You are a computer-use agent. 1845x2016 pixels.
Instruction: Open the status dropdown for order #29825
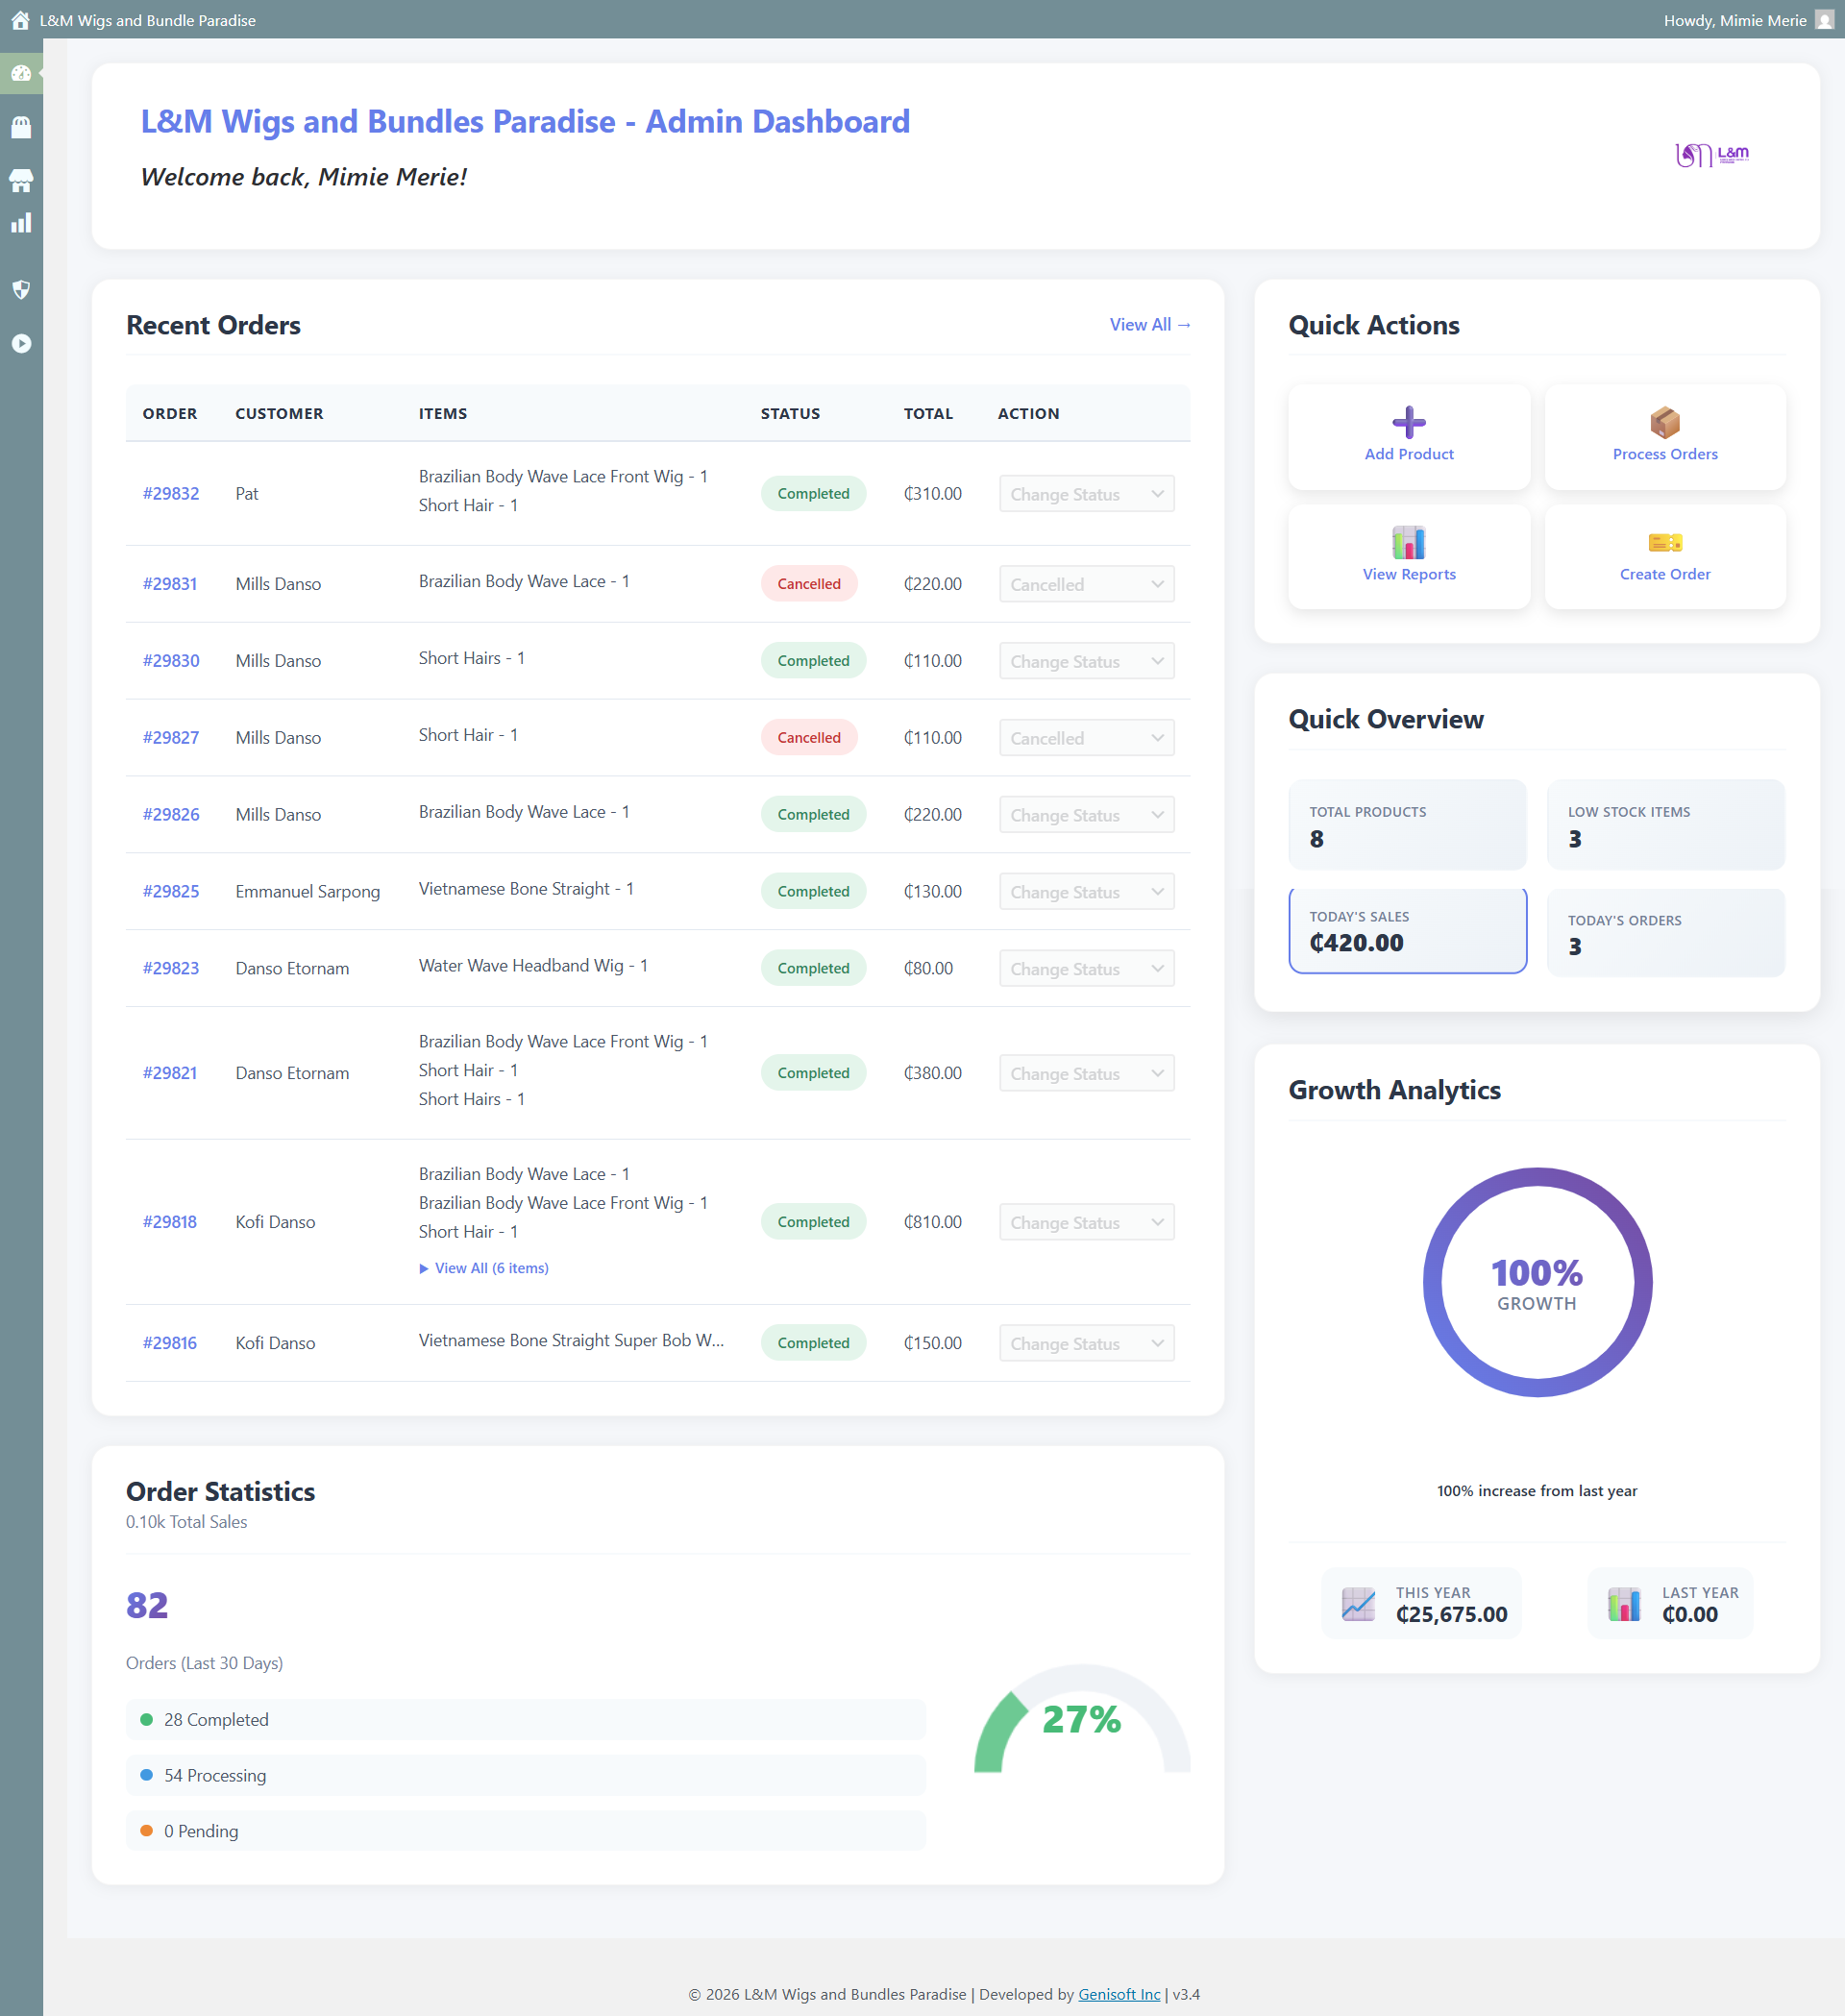[x=1086, y=892]
